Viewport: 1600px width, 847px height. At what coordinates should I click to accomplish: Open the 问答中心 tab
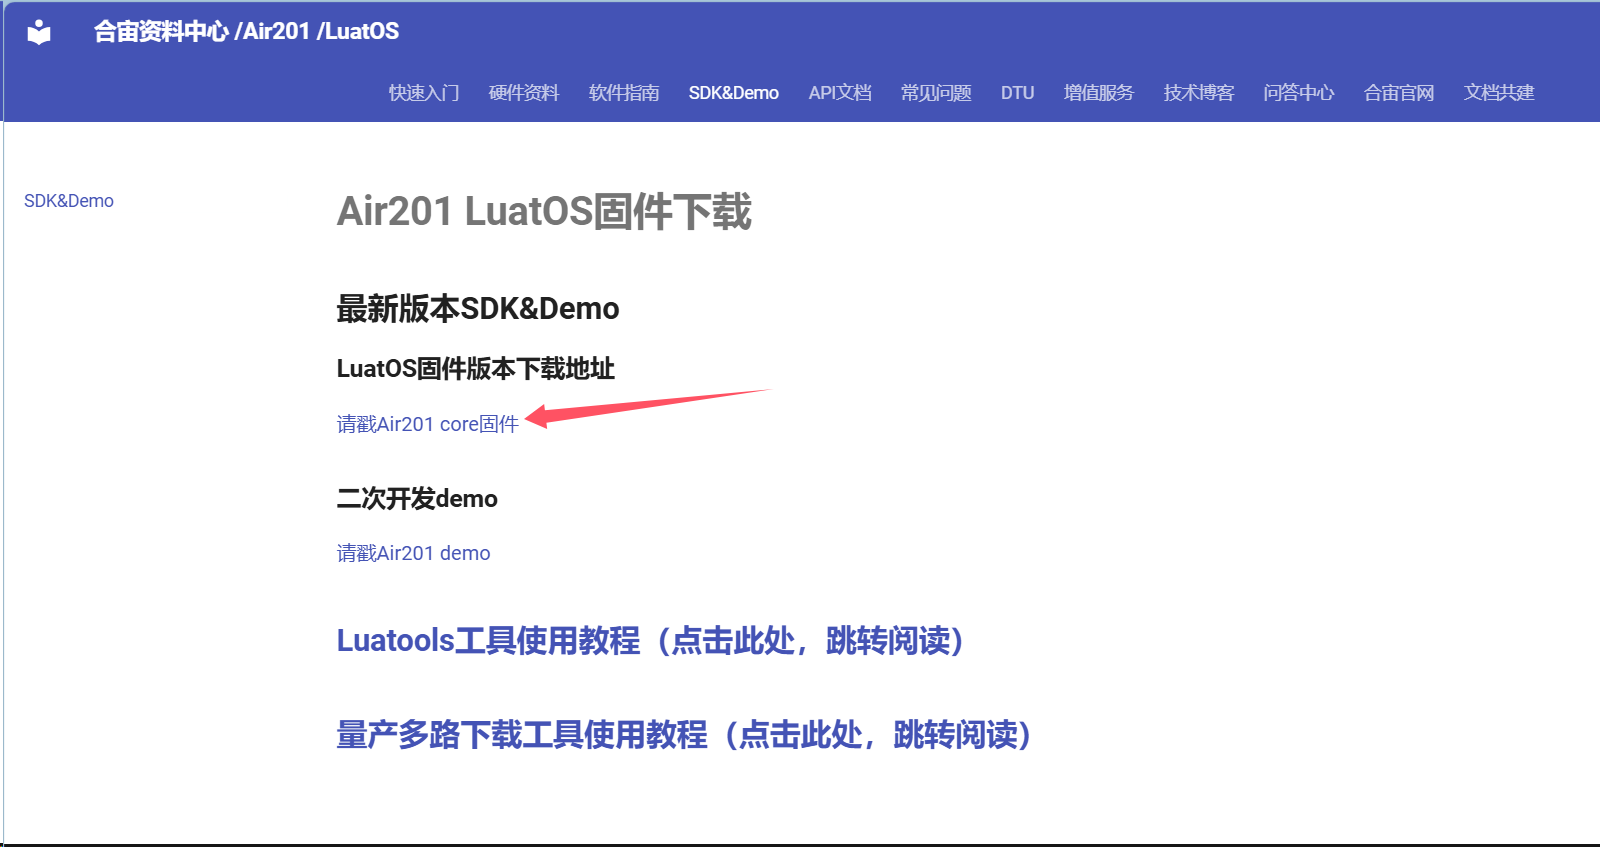tap(1299, 93)
